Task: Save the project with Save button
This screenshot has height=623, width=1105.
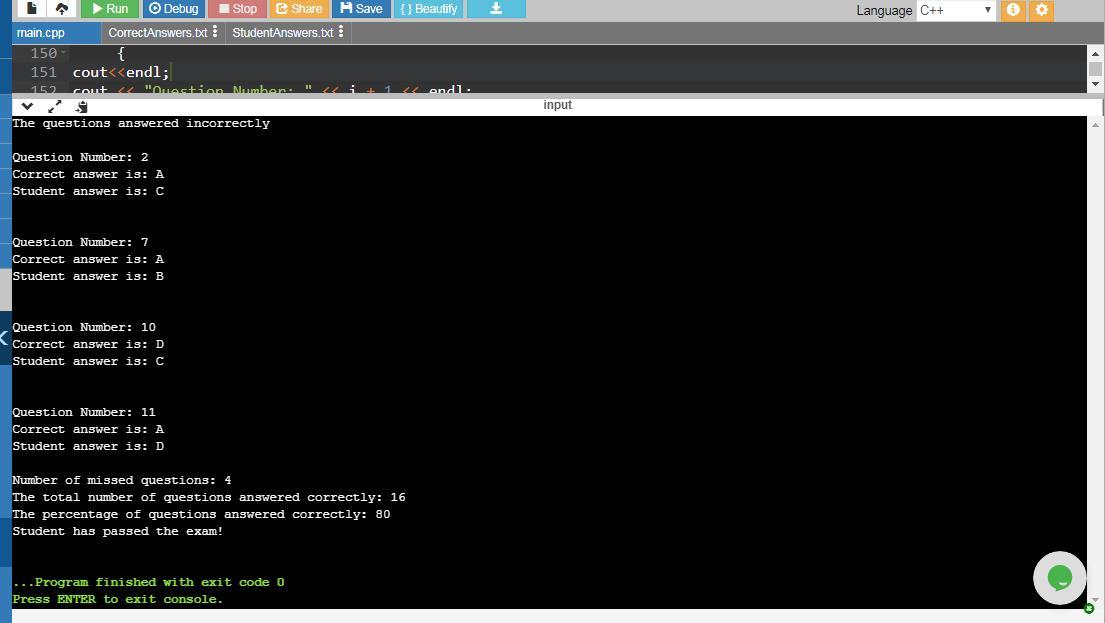Action: coord(361,8)
